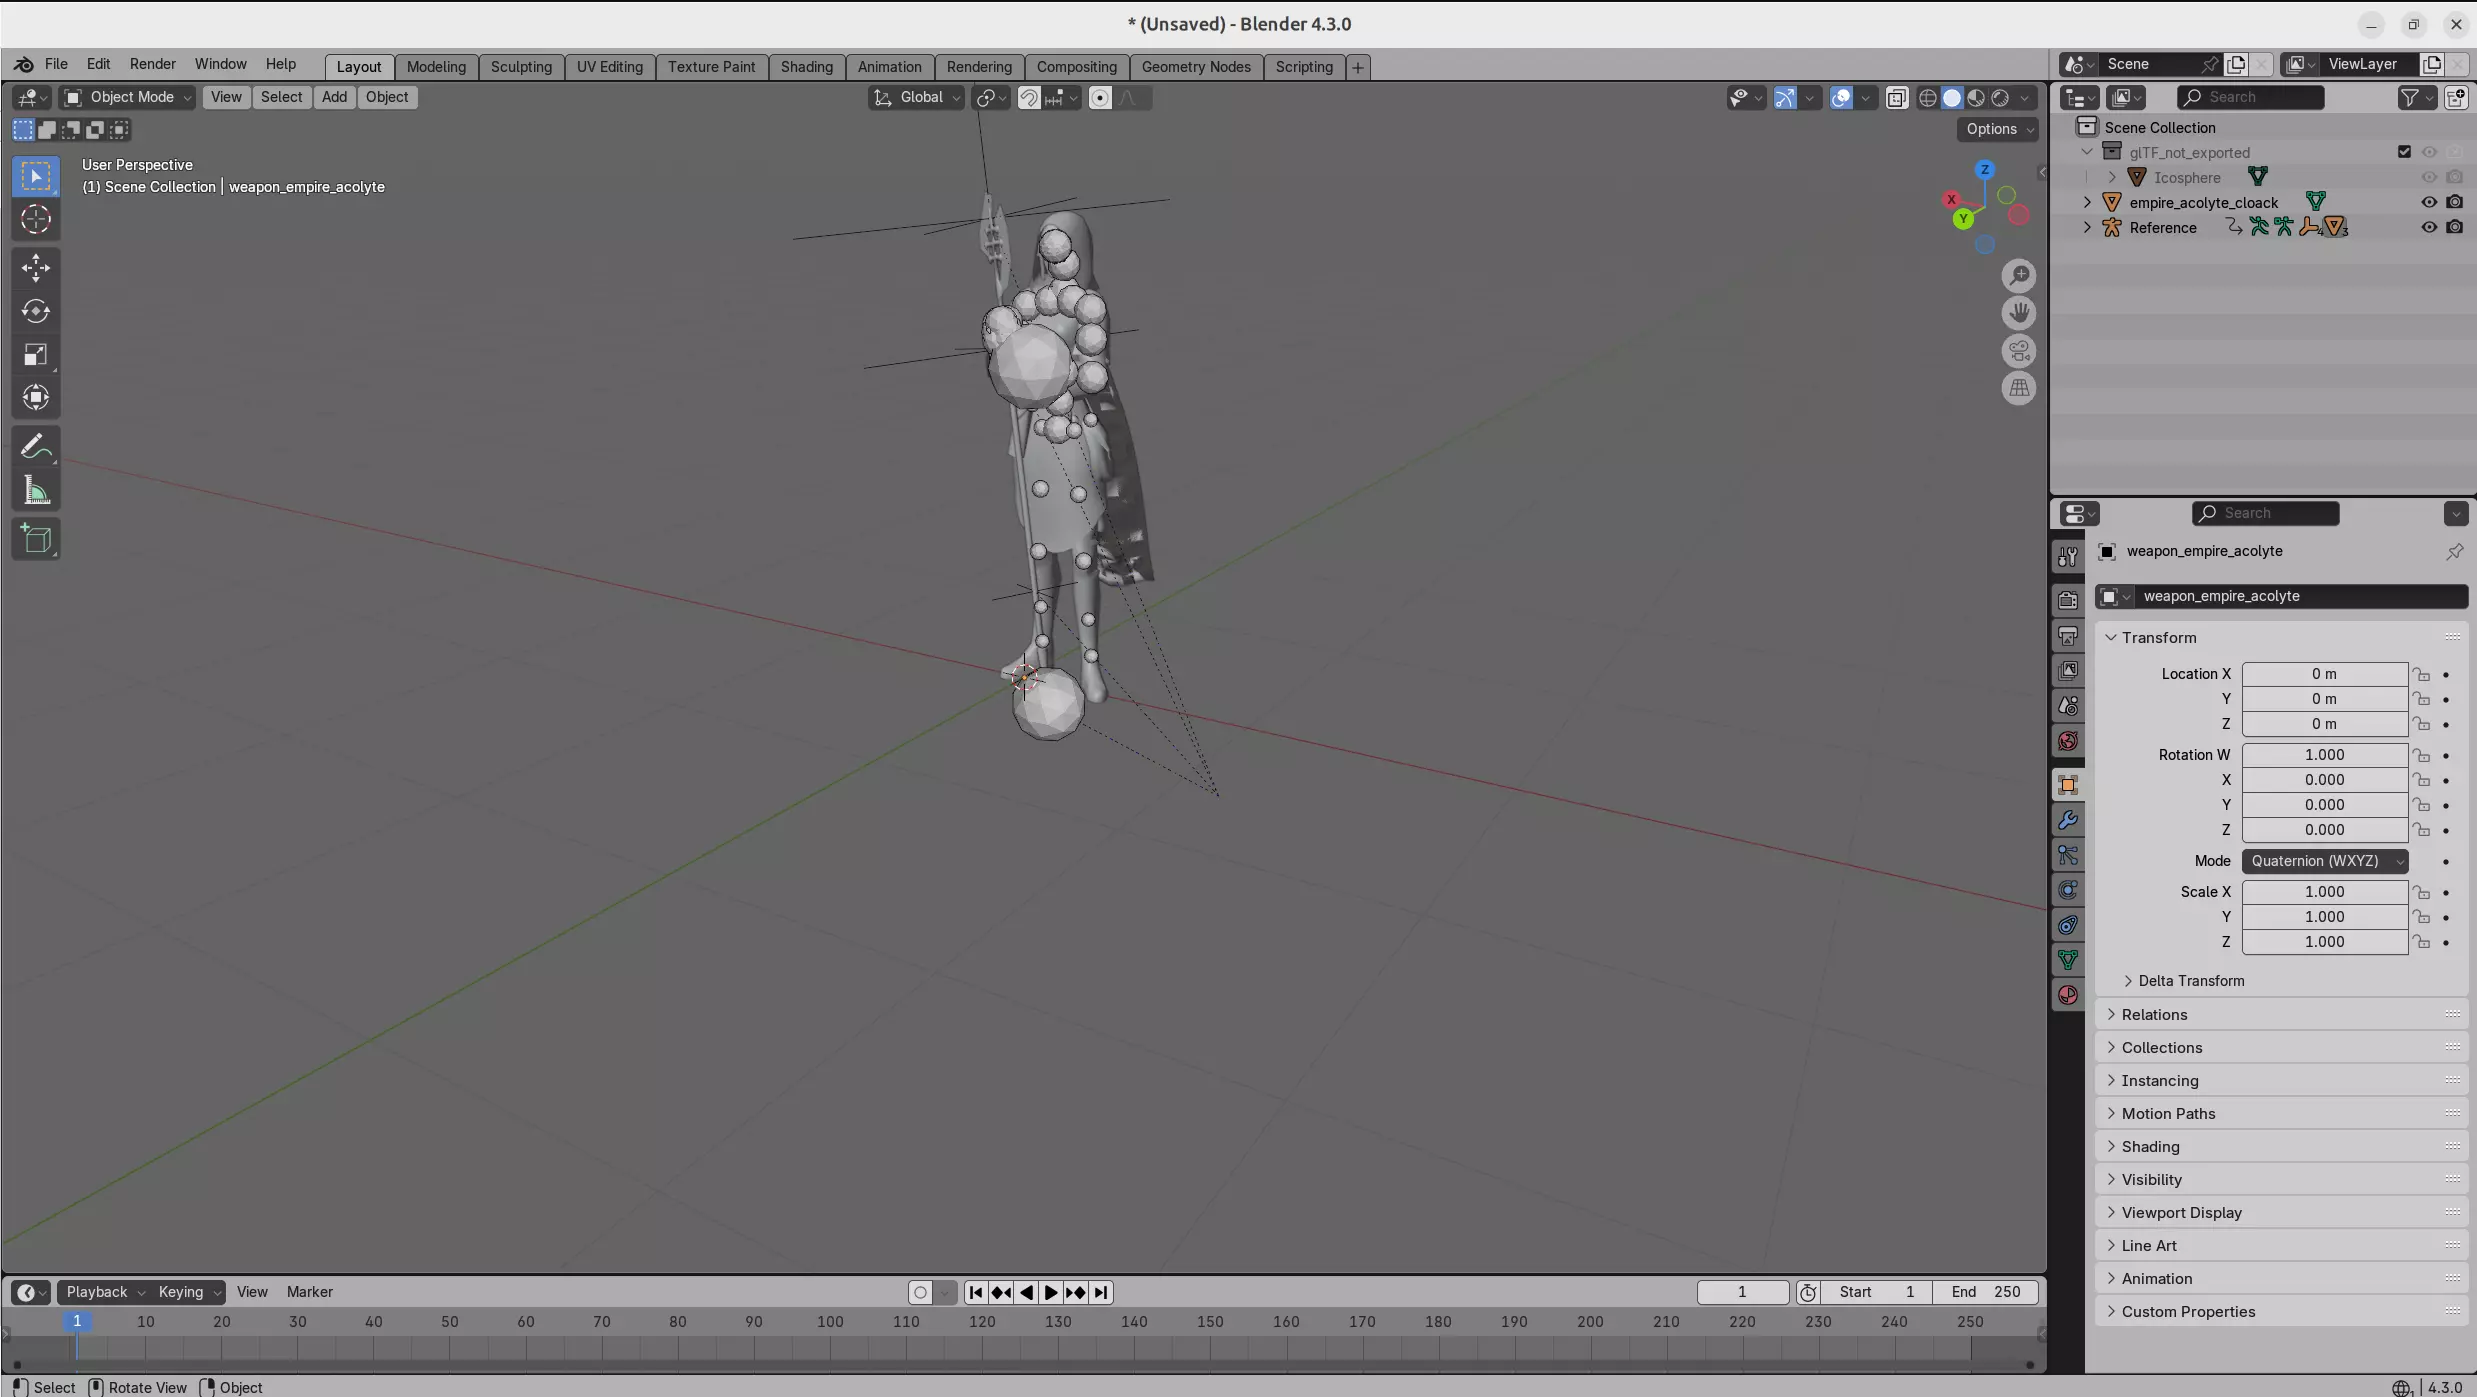Activate the Rotate tool

point(36,312)
